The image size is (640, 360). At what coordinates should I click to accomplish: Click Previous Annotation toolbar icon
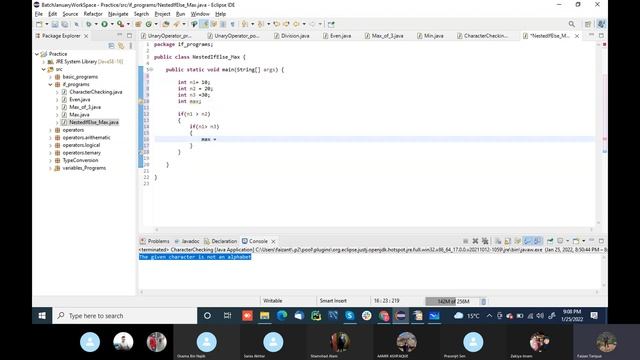click(261, 24)
